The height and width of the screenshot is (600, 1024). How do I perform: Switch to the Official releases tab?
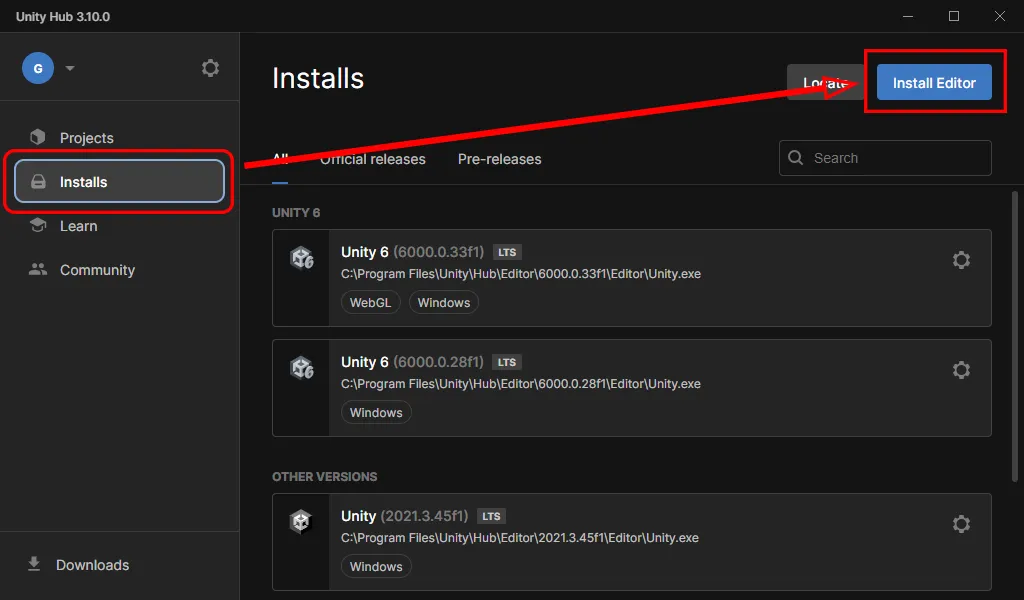[x=373, y=159]
